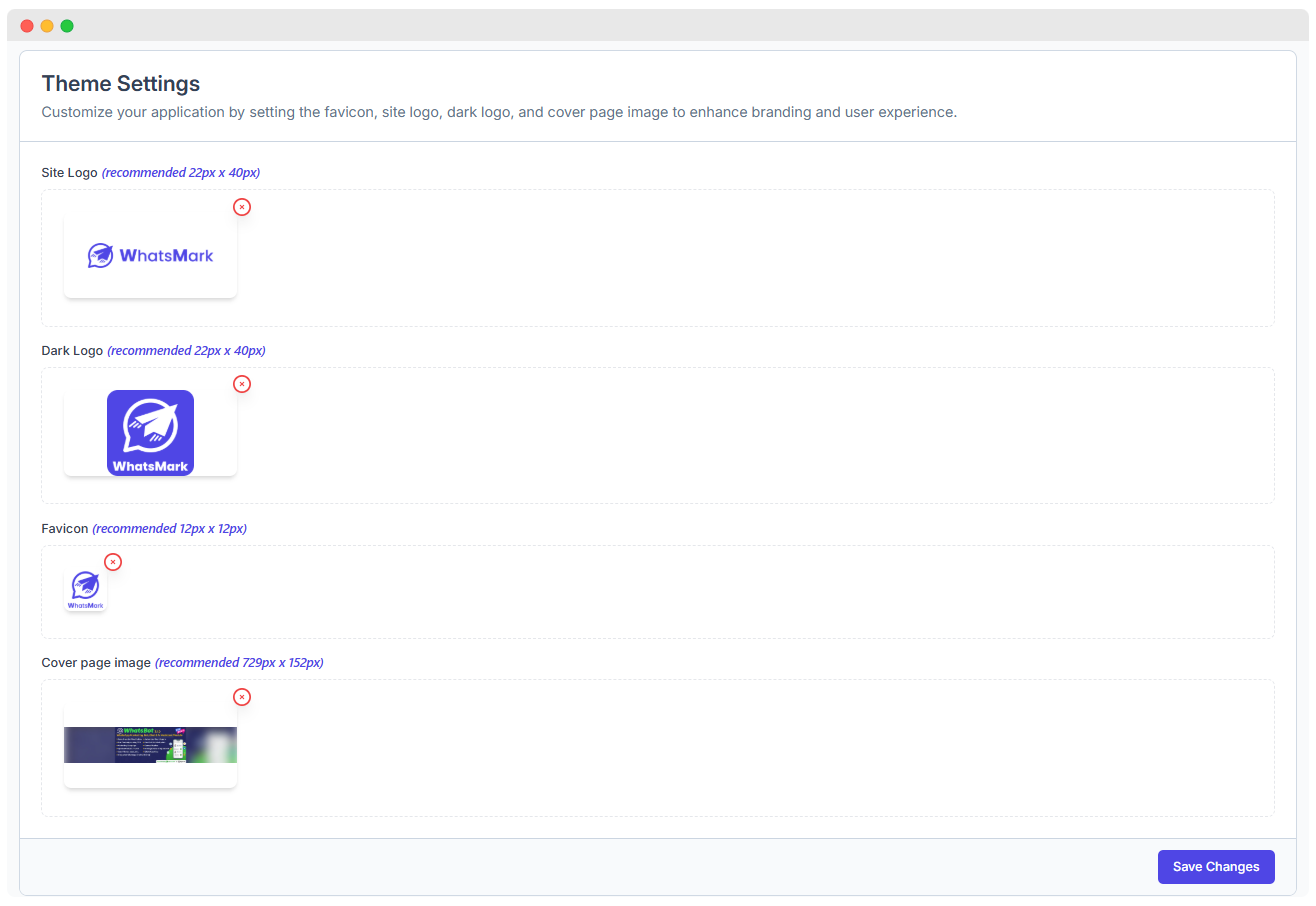Remove the Dark Logo image
Screen dimensions: 1316x906
click(242, 384)
